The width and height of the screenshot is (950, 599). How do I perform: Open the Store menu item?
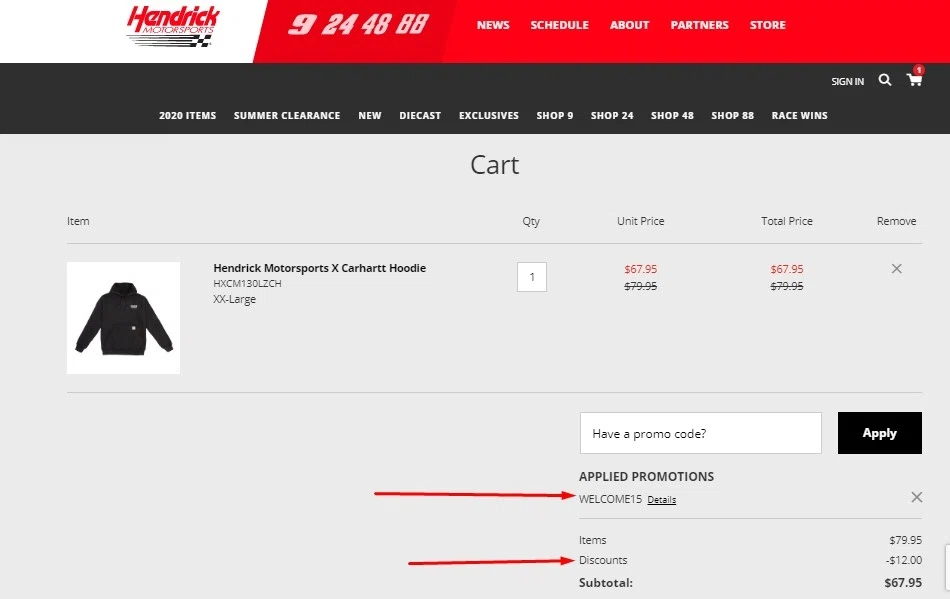point(768,25)
